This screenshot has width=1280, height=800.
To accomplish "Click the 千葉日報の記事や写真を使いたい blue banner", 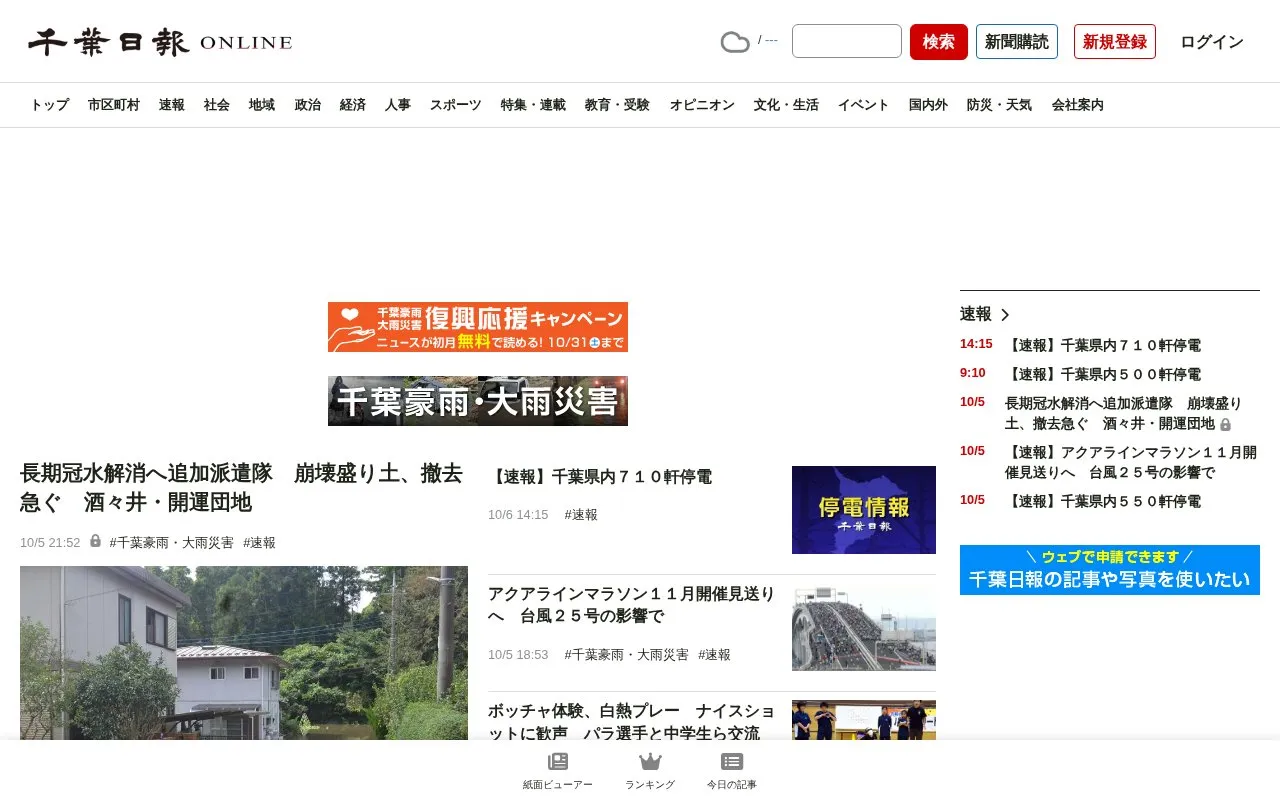I will [x=1110, y=570].
